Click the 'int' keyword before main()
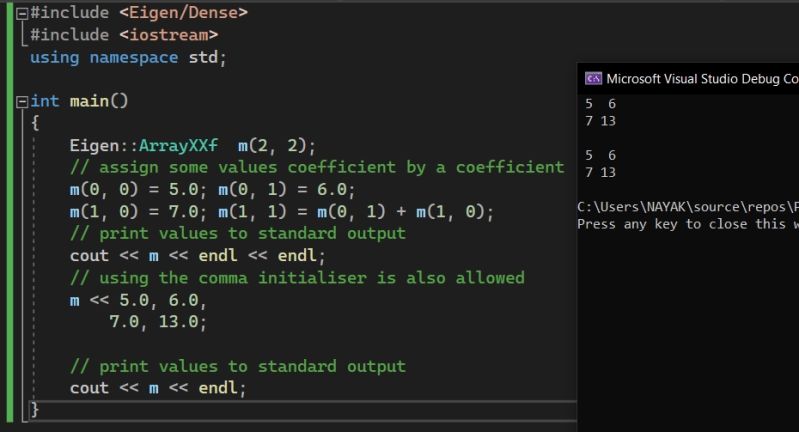The height and width of the screenshot is (432, 799). pyautogui.click(x=45, y=101)
